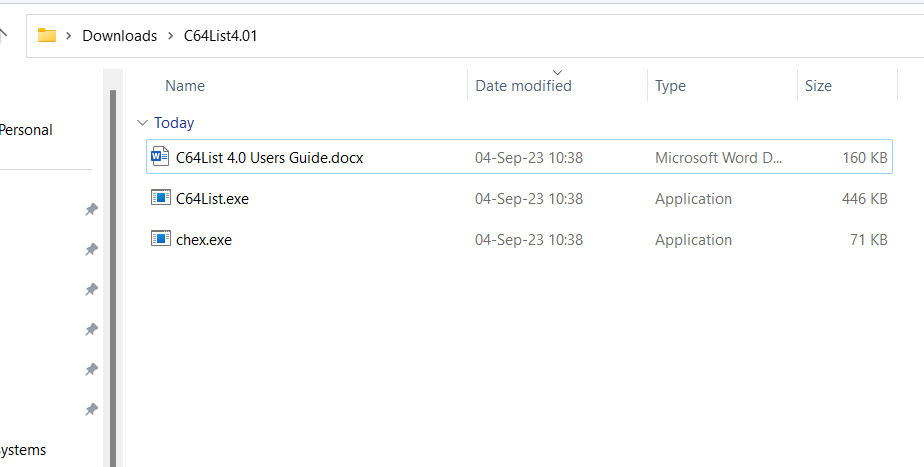
Task: Click the C64List.exe application icon
Action: (x=160, y=198)
